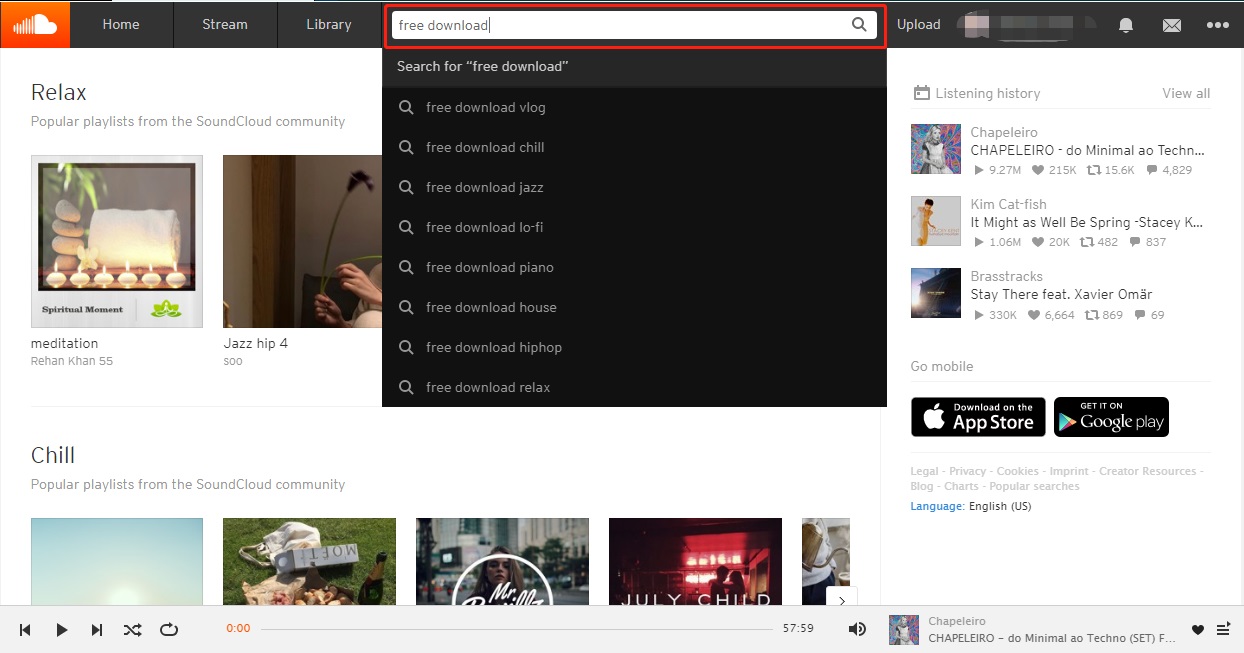The width and height of the screenshot is (1244, 653).
Task: Expand the next-up queue list
Action: click(x=1223, y=629)
